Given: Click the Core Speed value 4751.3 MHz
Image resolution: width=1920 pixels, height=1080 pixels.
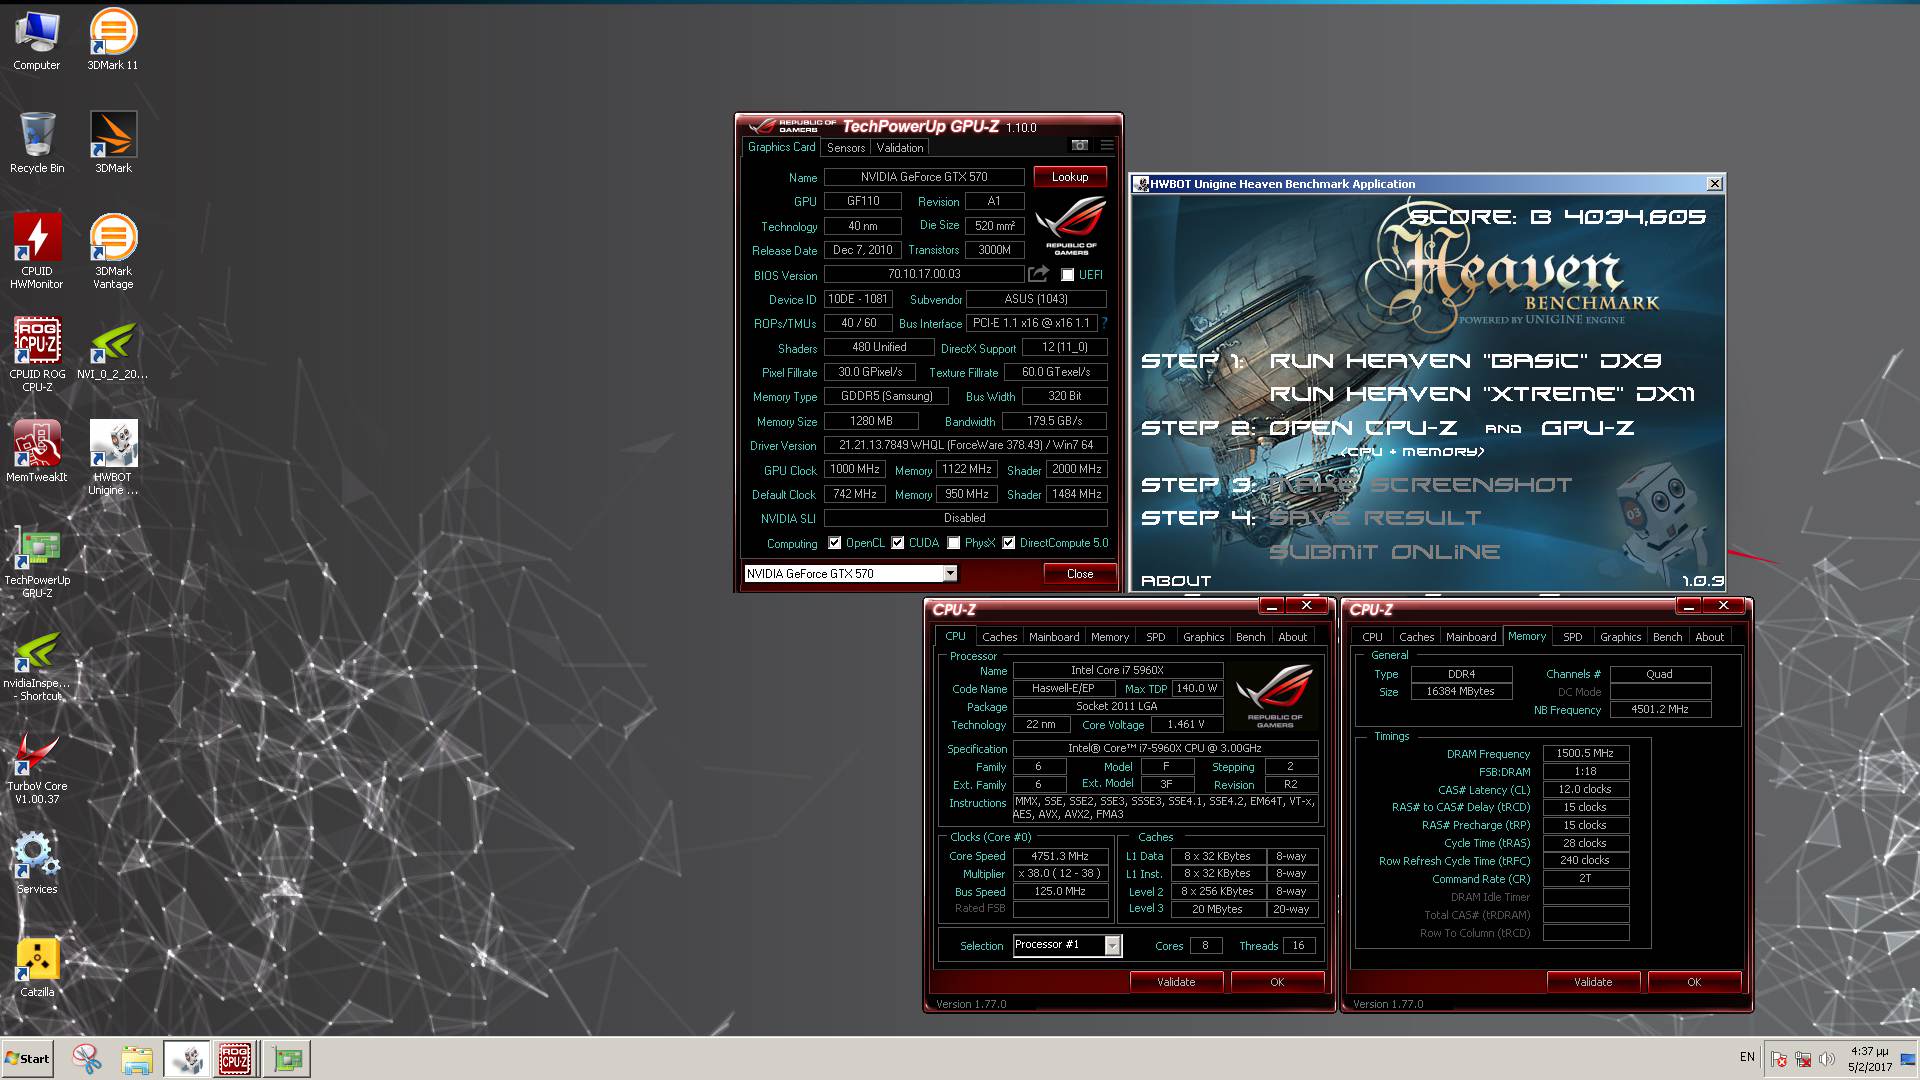Looking at the screenshot, I should pos(1060,856).
